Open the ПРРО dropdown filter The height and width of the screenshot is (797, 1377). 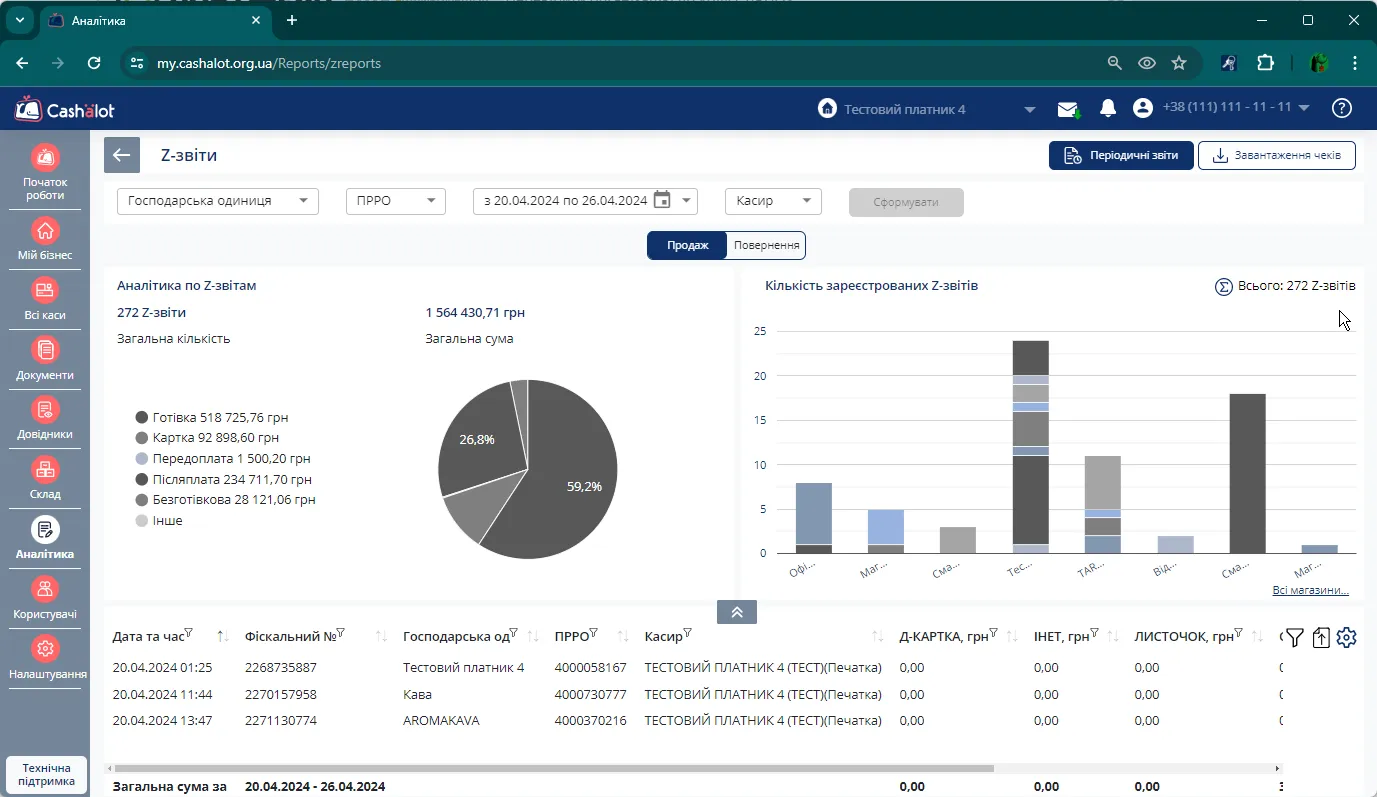[x=395, y=201]
